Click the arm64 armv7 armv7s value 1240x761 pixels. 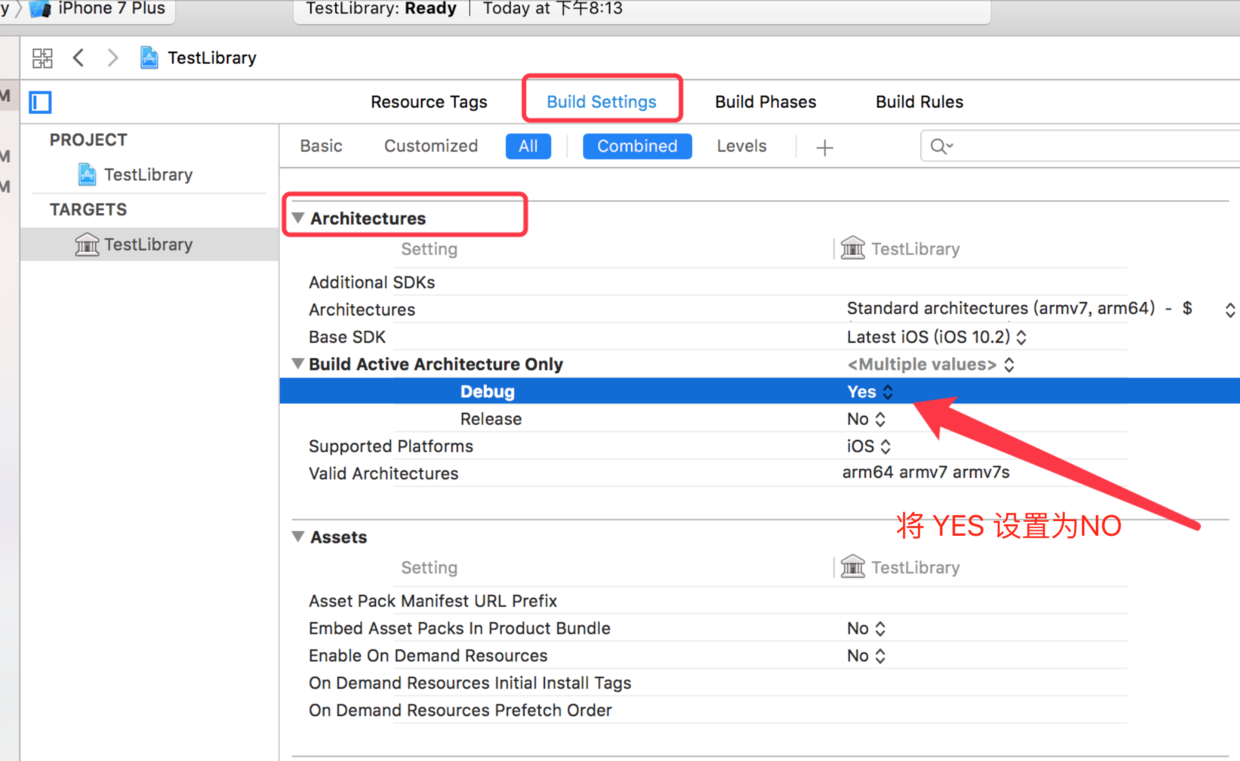click(926, 472)
